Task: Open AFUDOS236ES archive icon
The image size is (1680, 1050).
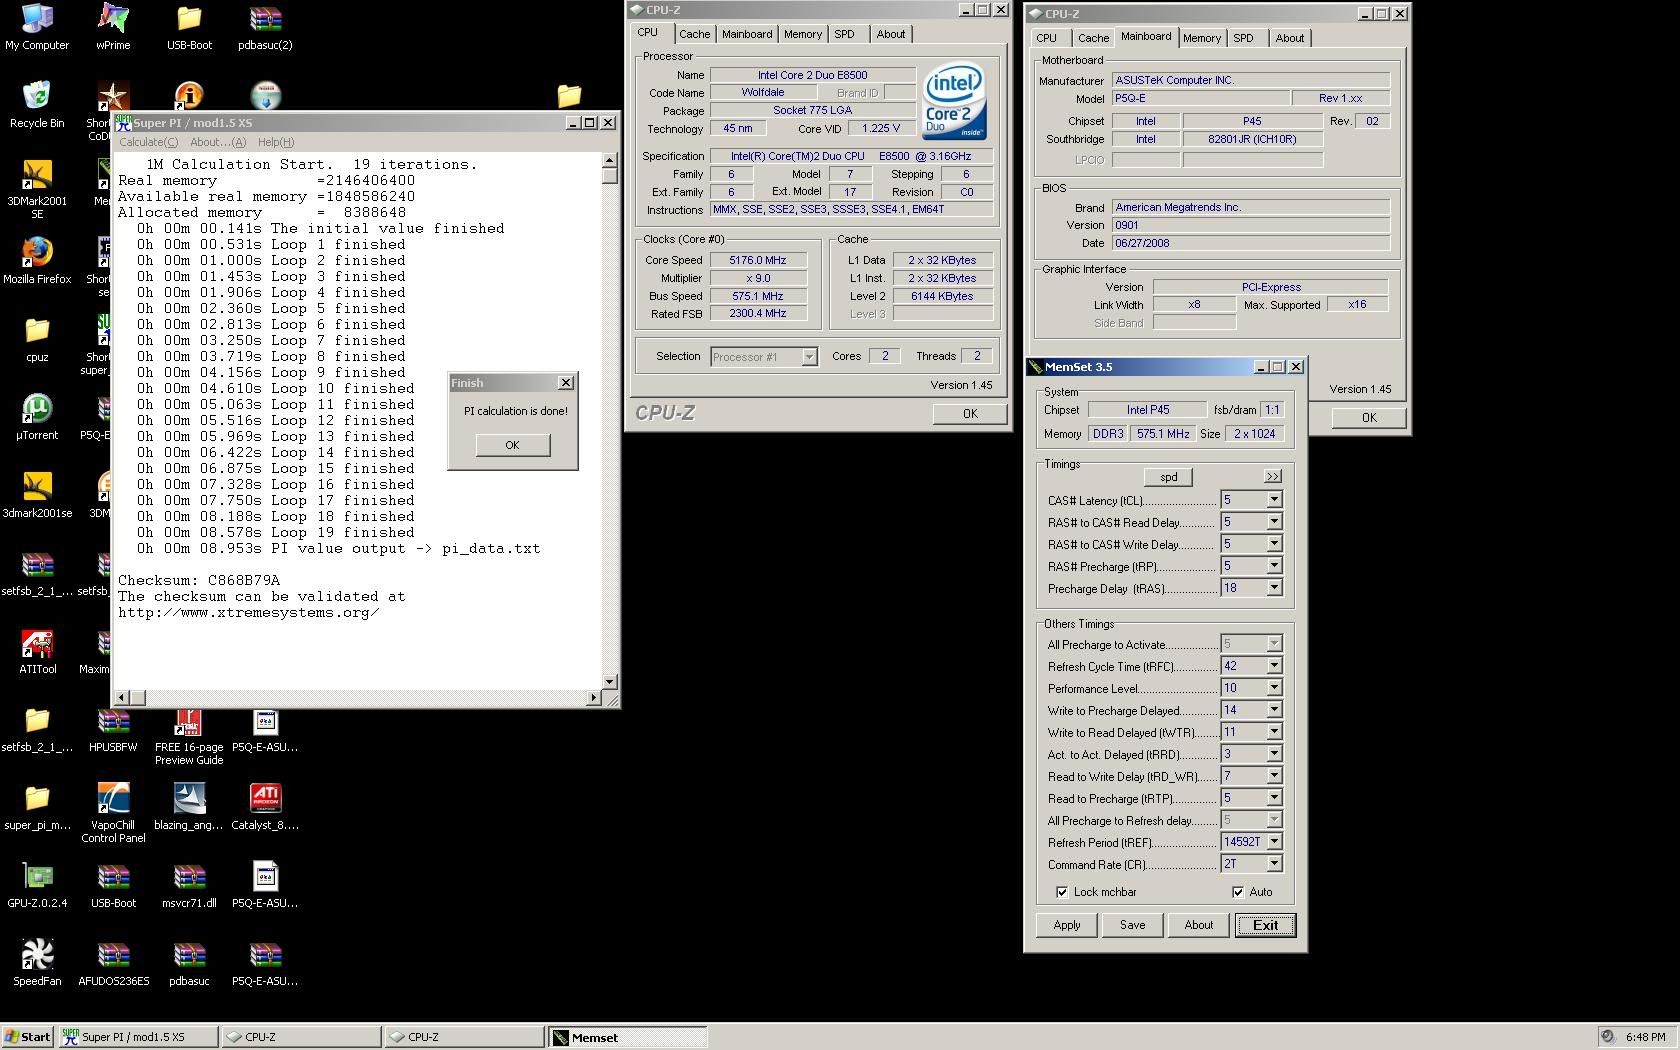Action: [113, 963]
